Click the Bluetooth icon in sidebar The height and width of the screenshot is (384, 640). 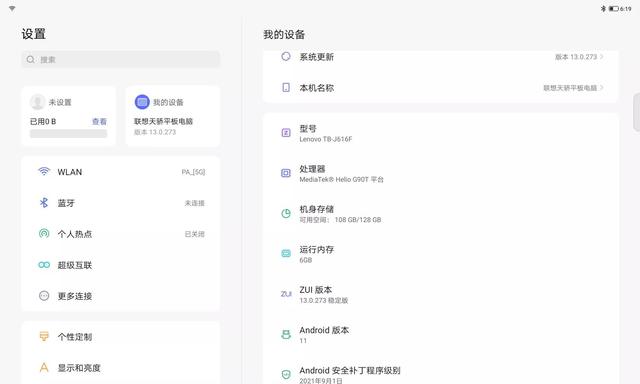[44, 202]
